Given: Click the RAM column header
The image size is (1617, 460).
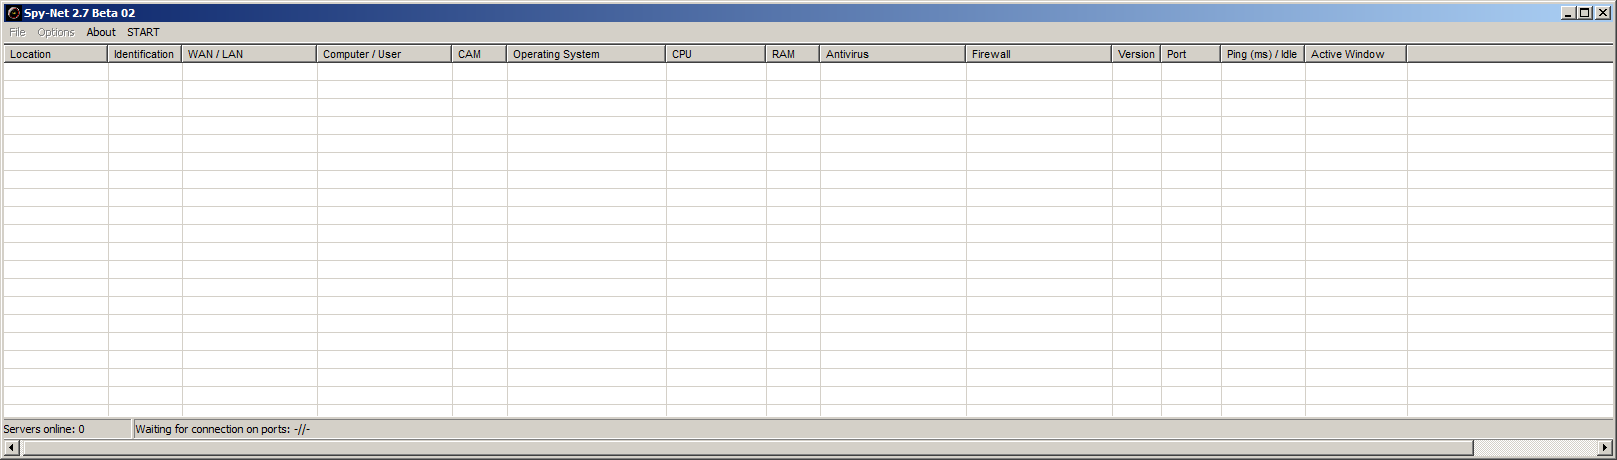Looking at the screenshot, I should click(x=792, y=54).
